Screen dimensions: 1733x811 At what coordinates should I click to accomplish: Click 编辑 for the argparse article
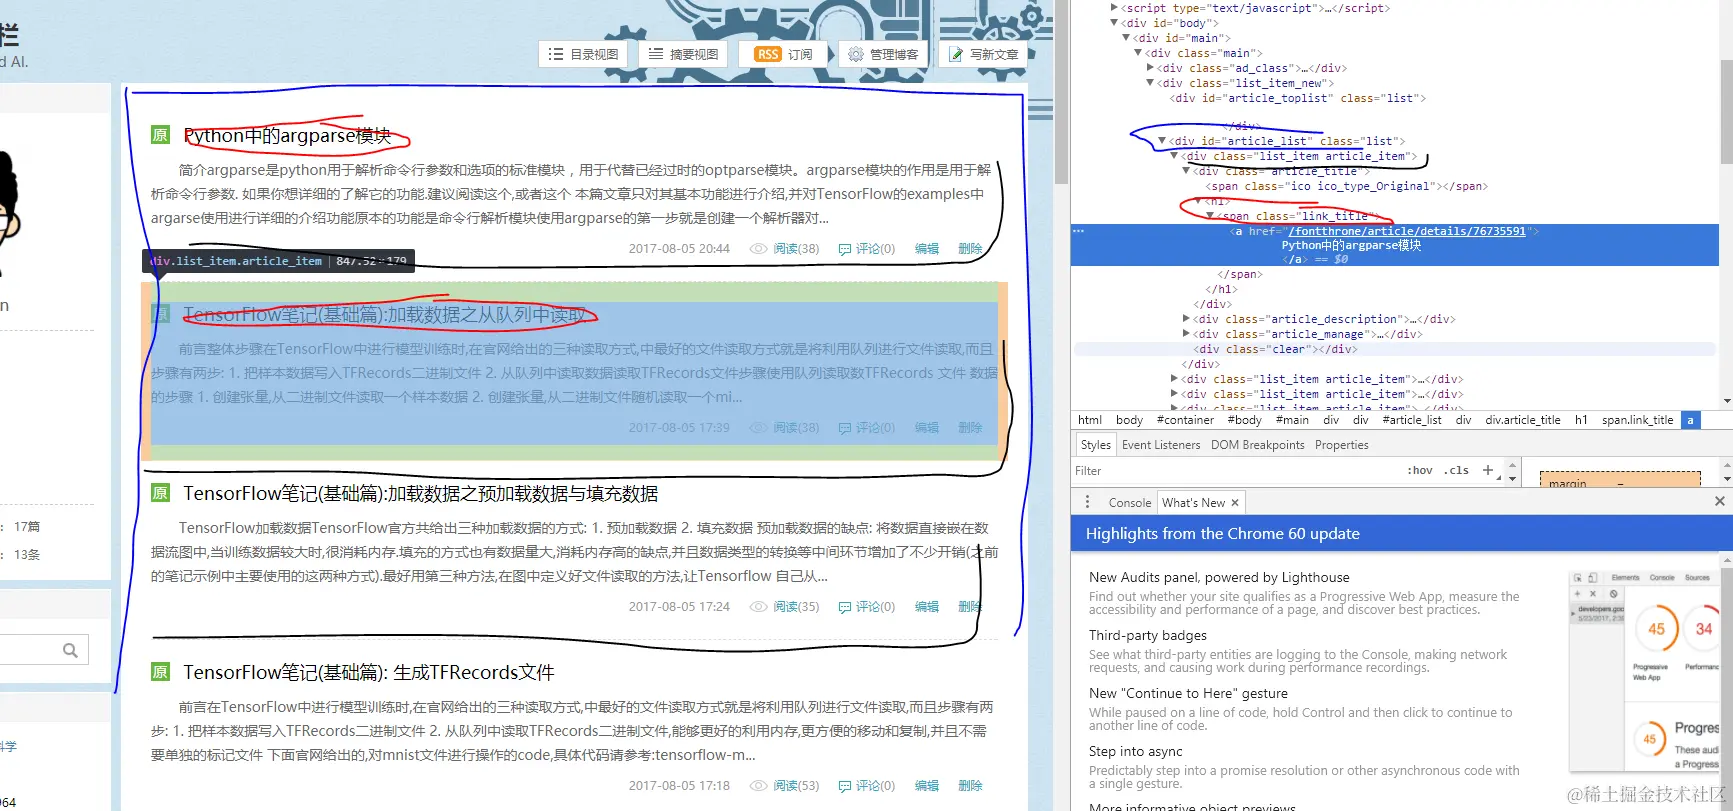[x=927, y=249]
